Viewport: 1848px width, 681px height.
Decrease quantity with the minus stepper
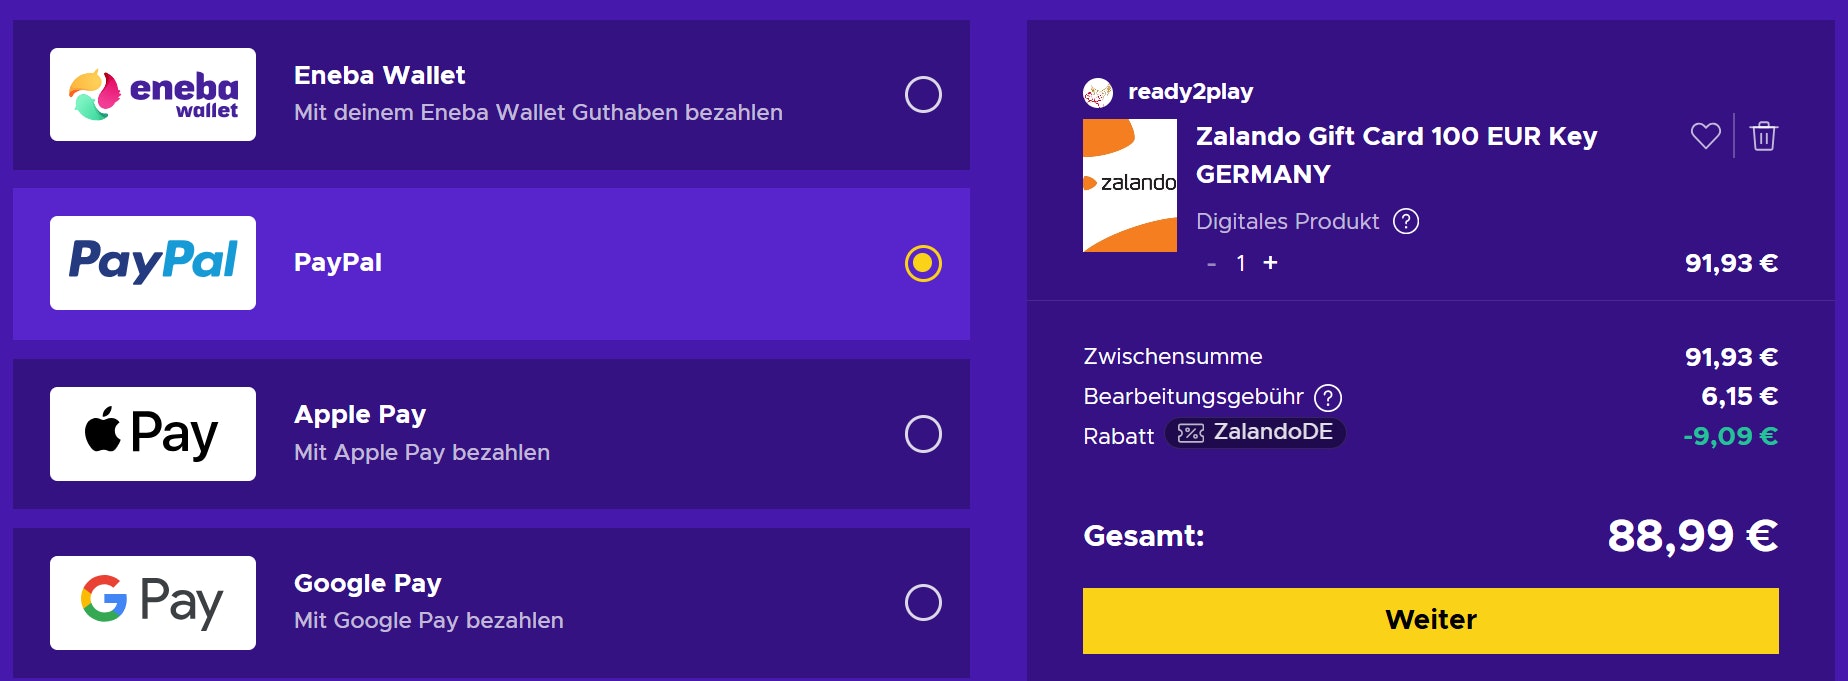point(1211,263)
